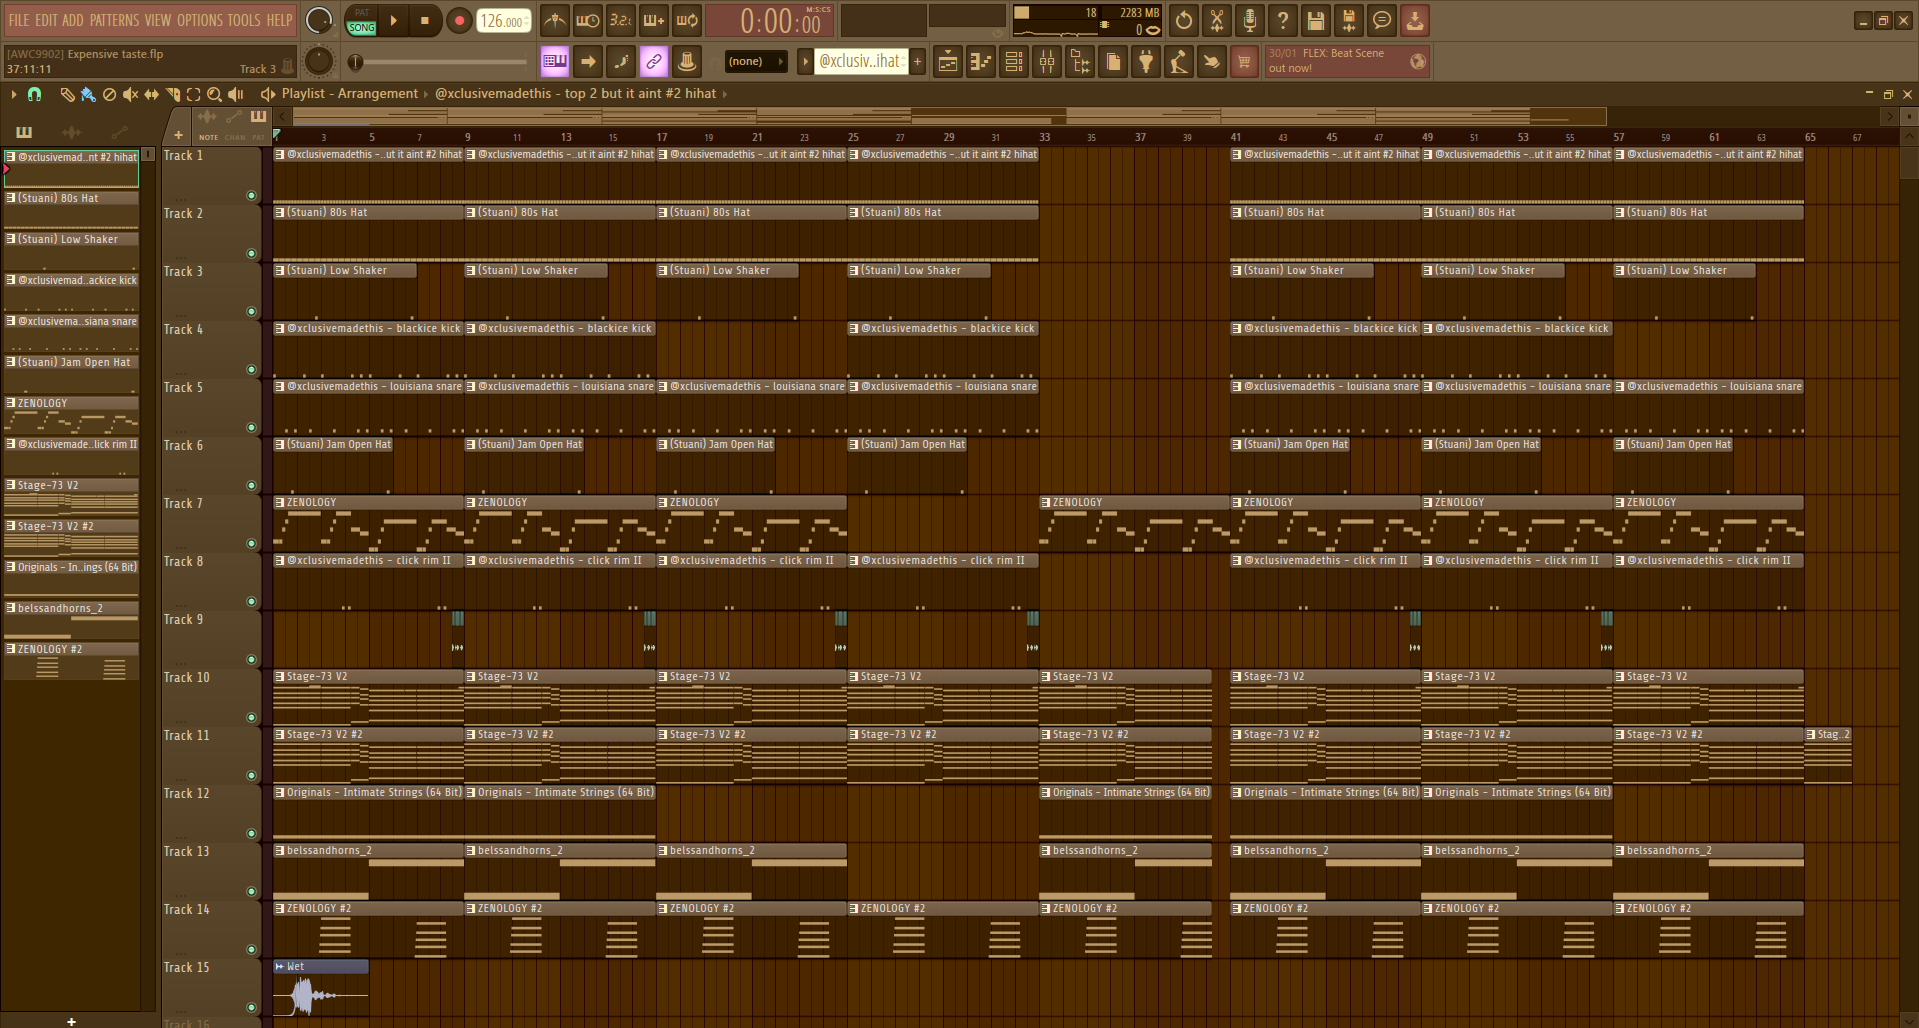
Task: Click the song position slider knob
Action: (x=355, y=62)
